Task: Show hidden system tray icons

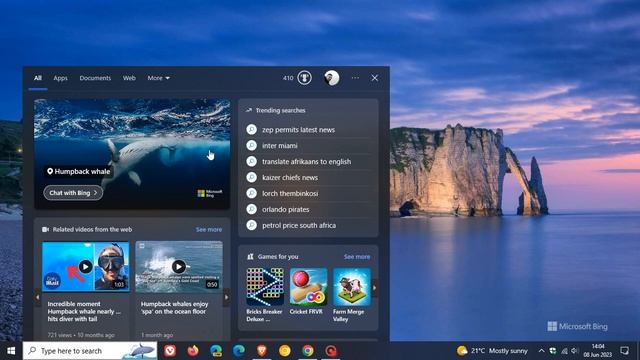Action: (541, 351)
